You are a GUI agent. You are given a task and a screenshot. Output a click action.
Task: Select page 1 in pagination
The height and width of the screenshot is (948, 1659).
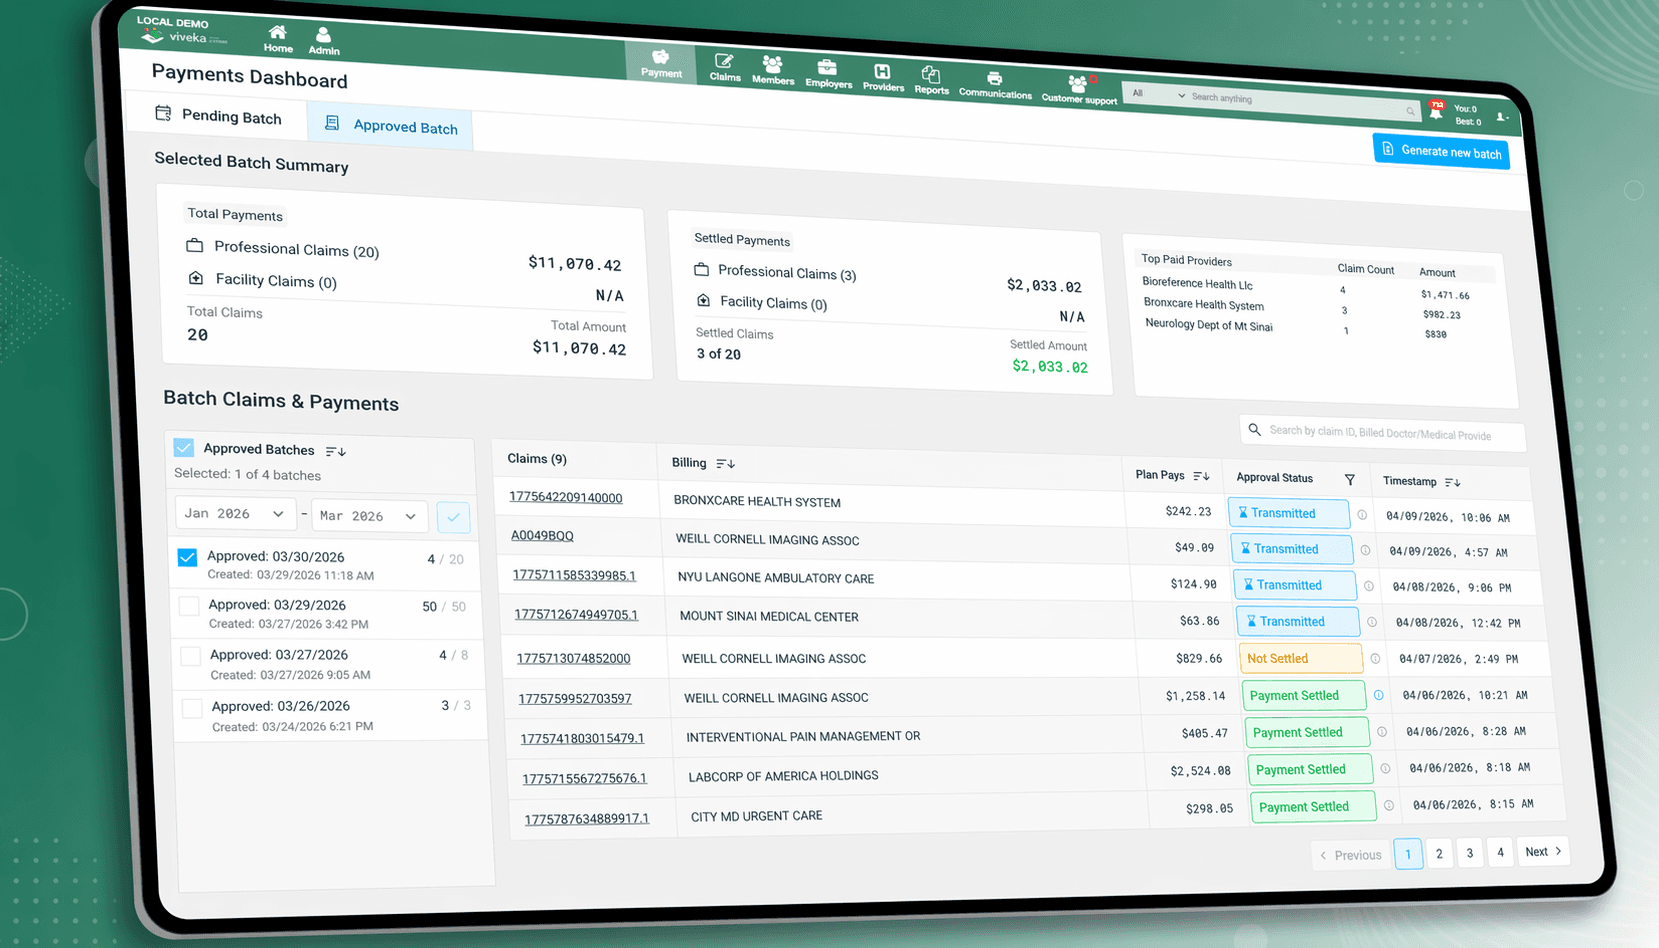(x=1408, y=854)
